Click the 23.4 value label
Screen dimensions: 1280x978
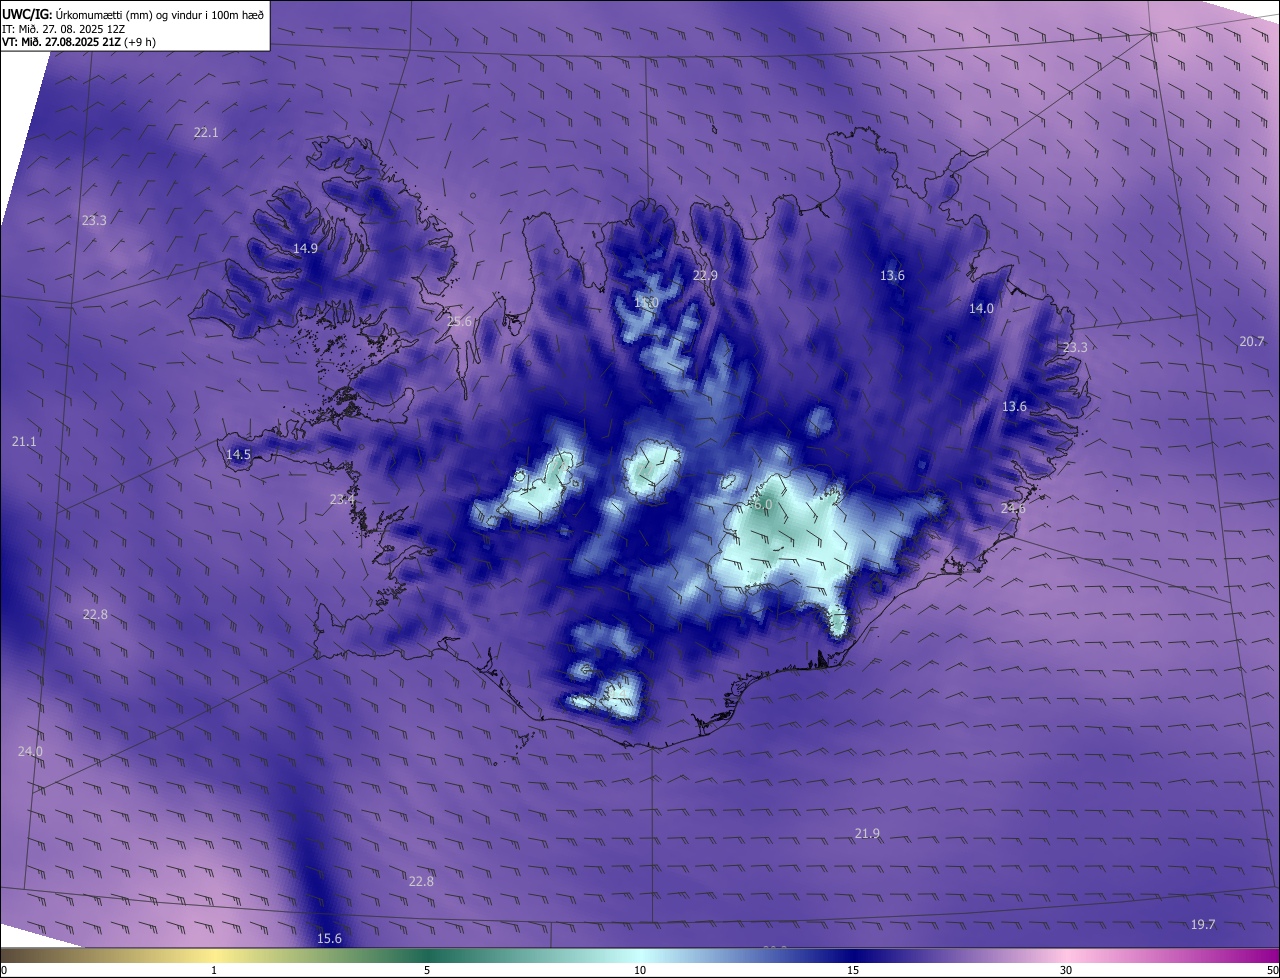click(x=342, y=499)
